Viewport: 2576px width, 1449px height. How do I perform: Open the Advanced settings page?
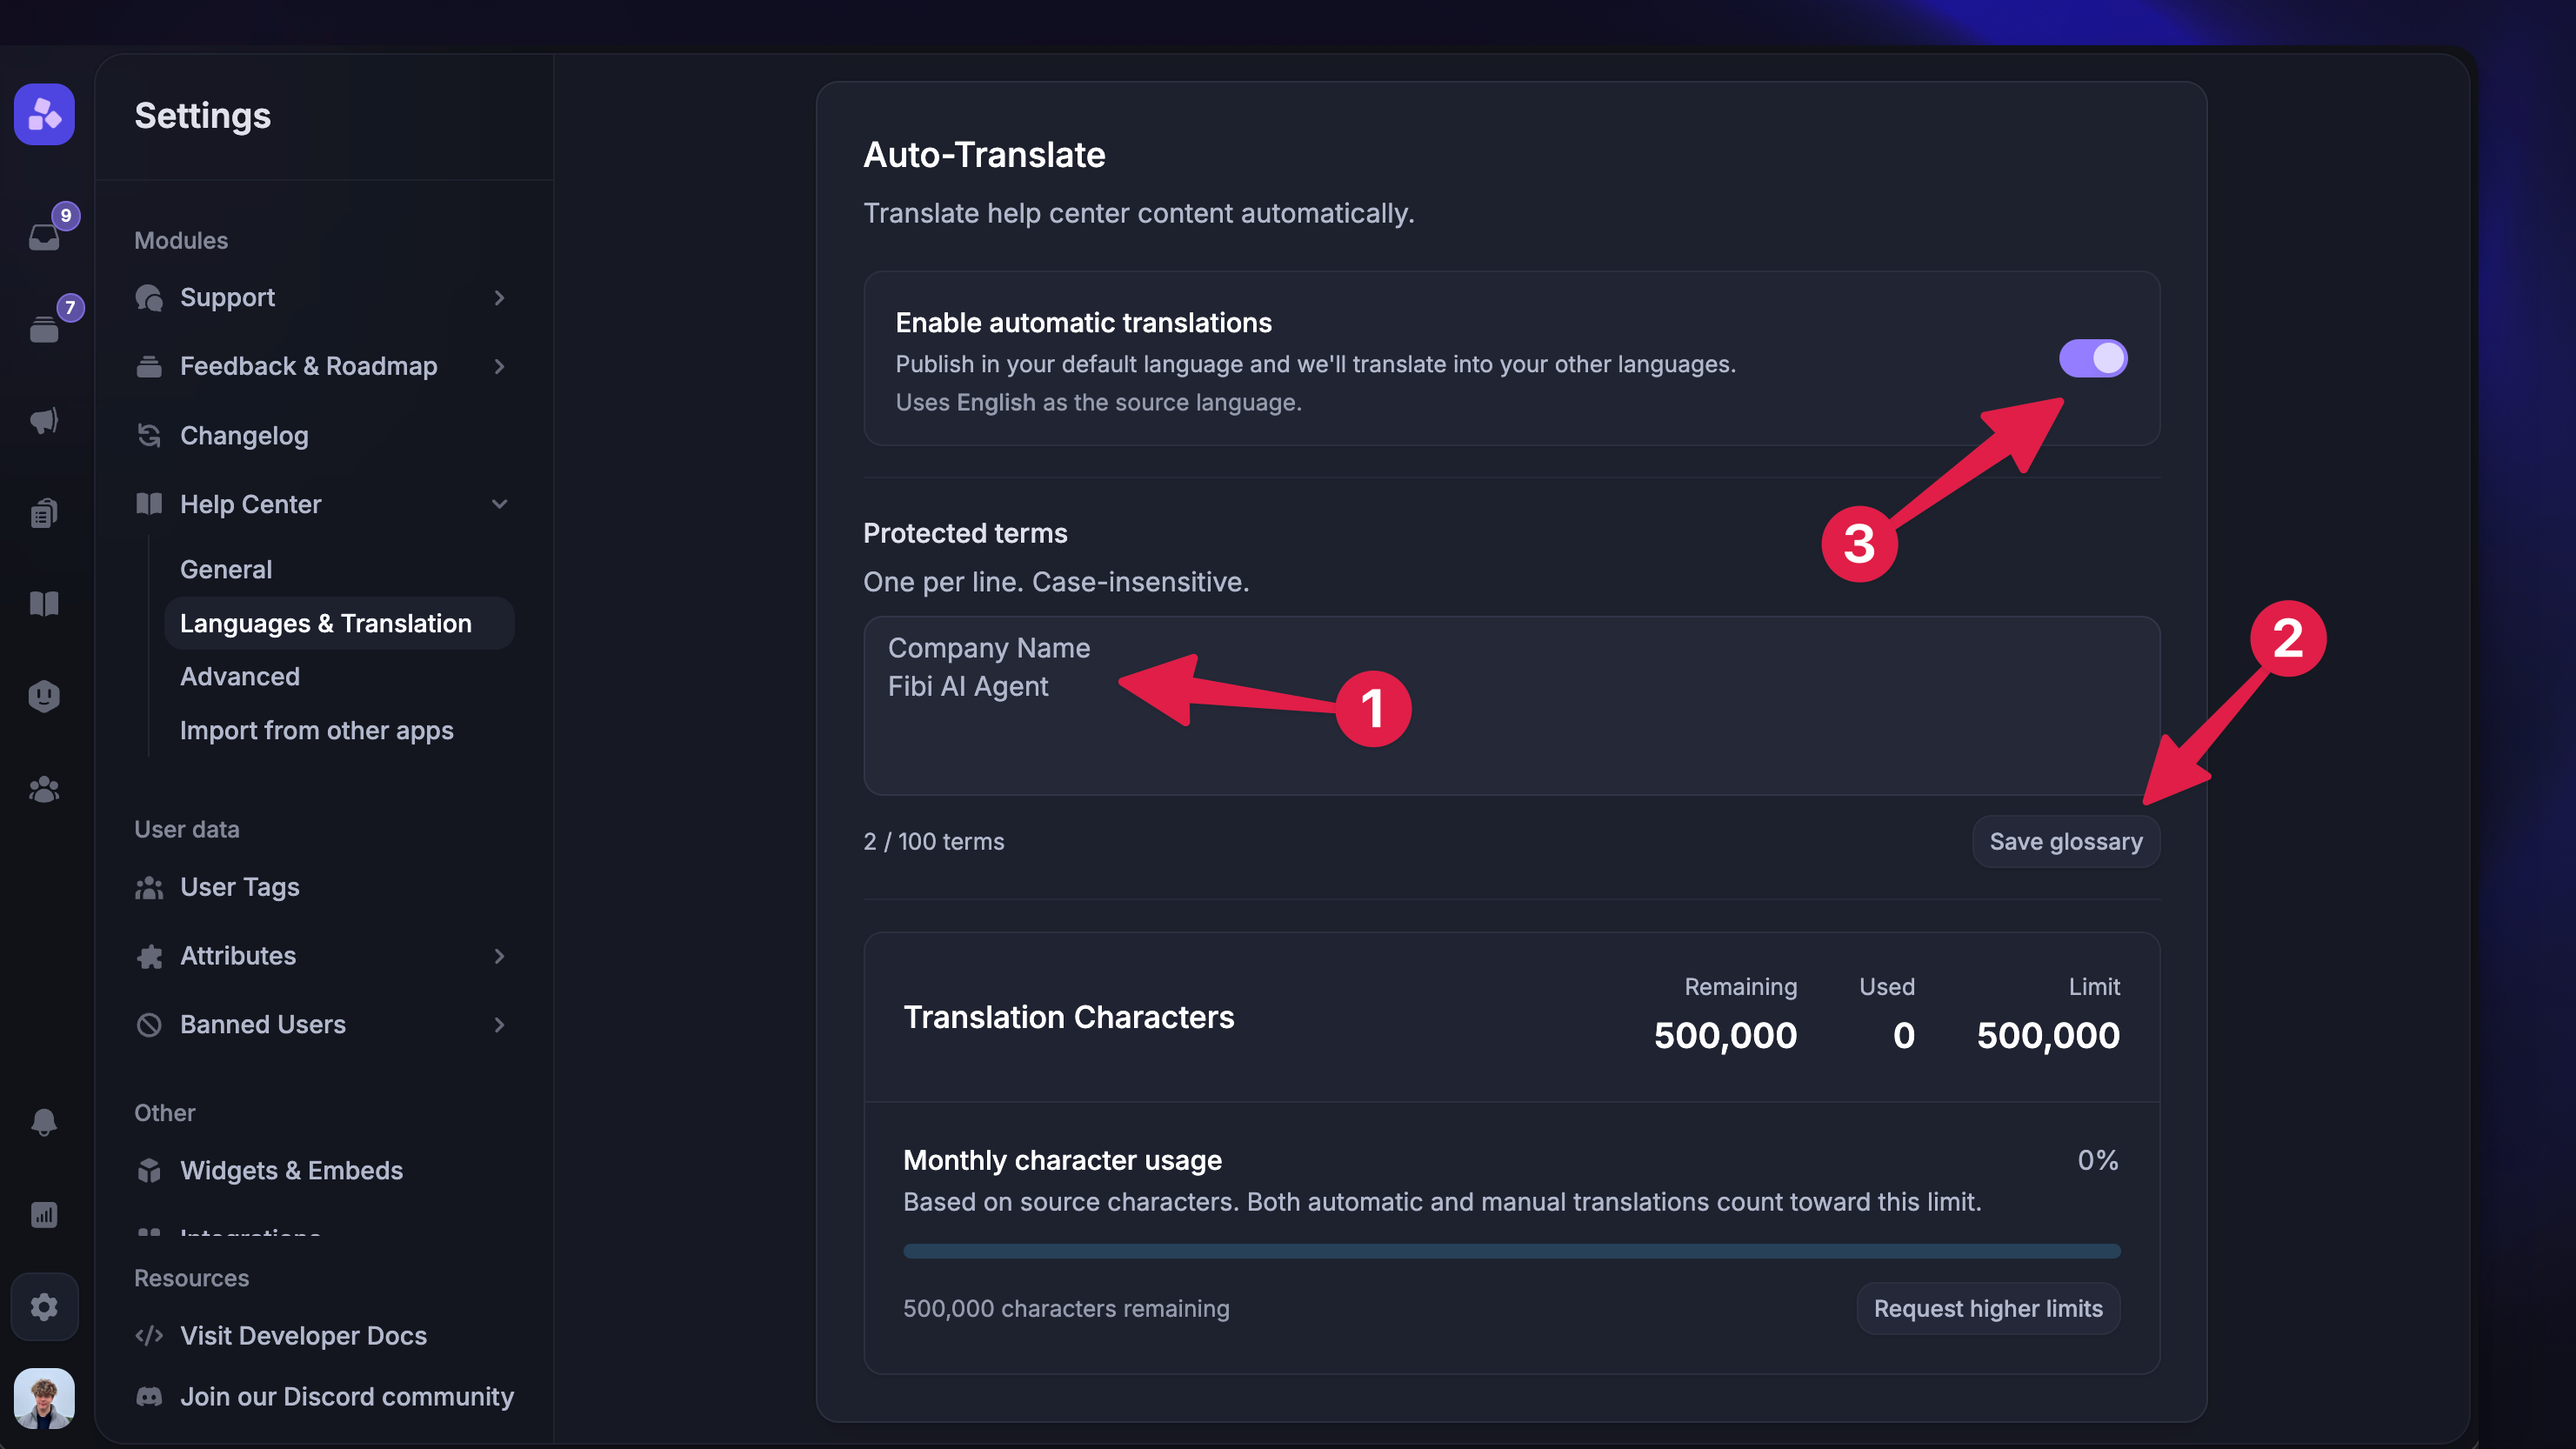click(x=240, y=676)
